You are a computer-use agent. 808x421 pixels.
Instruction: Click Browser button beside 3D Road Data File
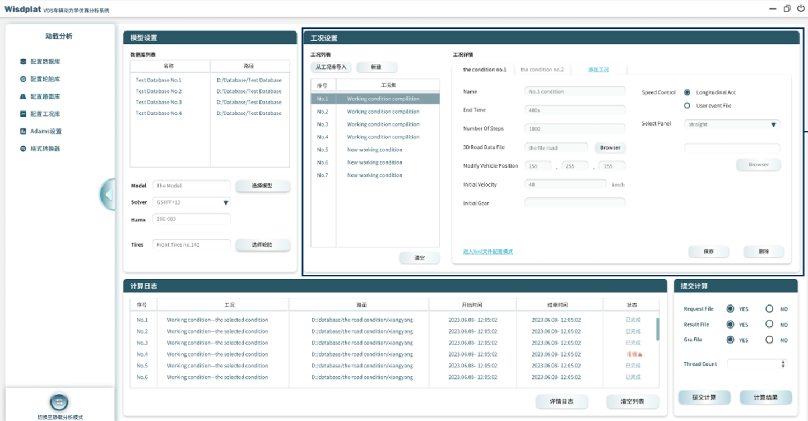point(610,147)
